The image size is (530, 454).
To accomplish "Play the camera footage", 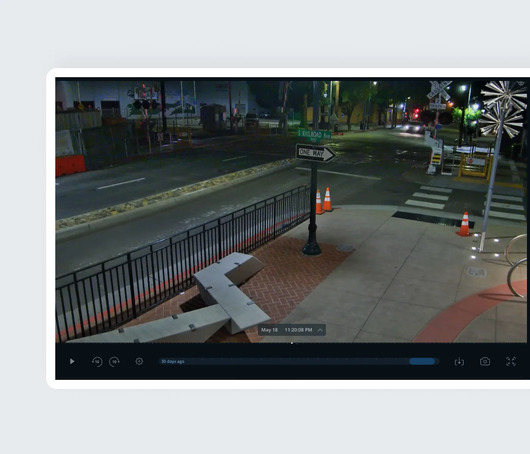I will (72, 361).
